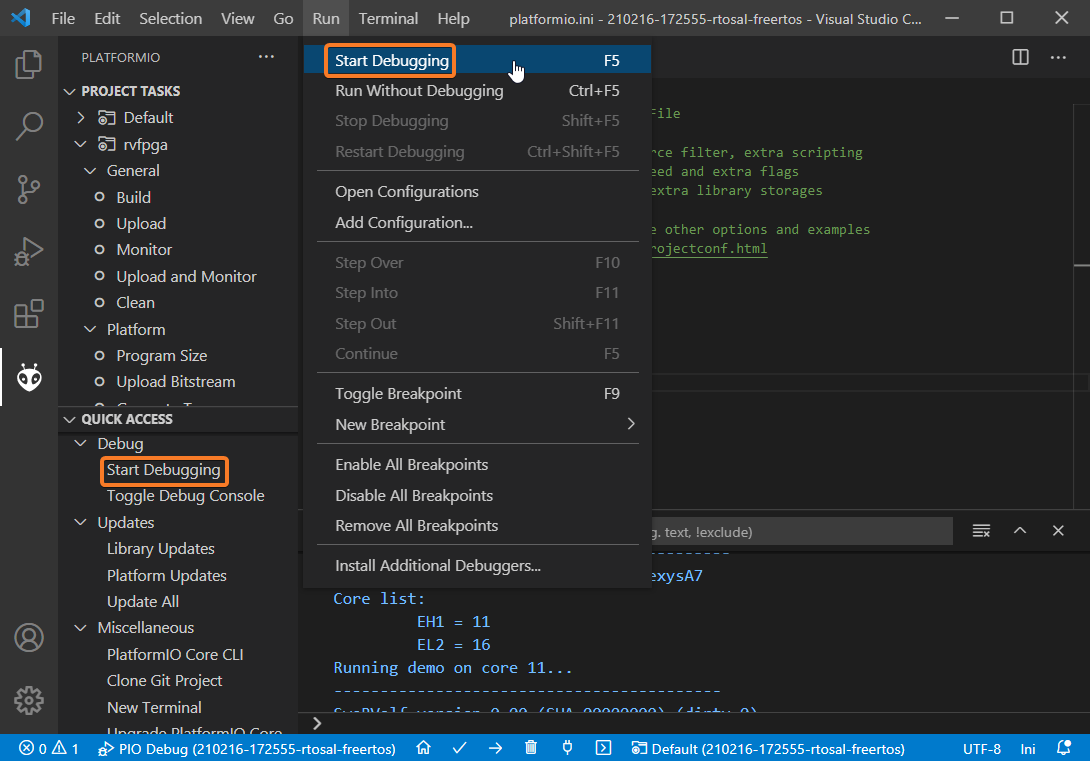Choose Disable All Breakpoints
1090x761 pixels.
[x=477, y=496]
